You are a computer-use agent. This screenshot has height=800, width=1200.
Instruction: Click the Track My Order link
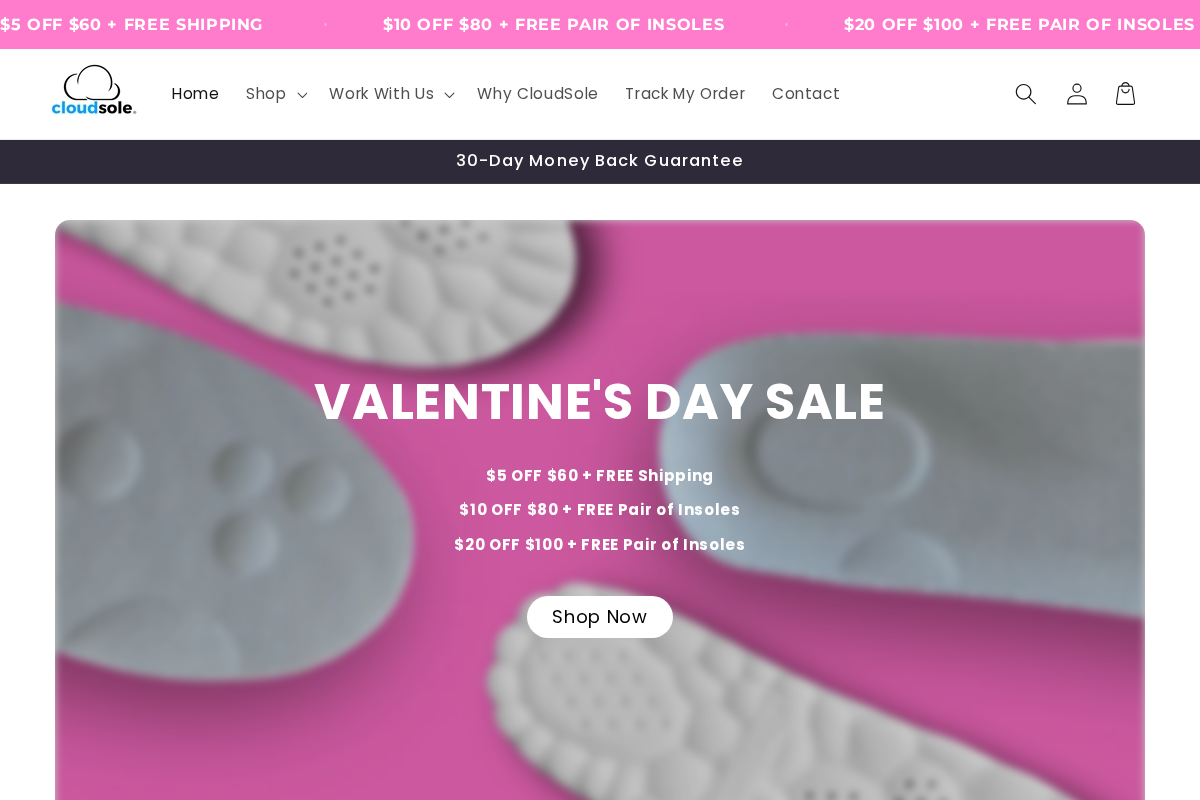[685, 94]
